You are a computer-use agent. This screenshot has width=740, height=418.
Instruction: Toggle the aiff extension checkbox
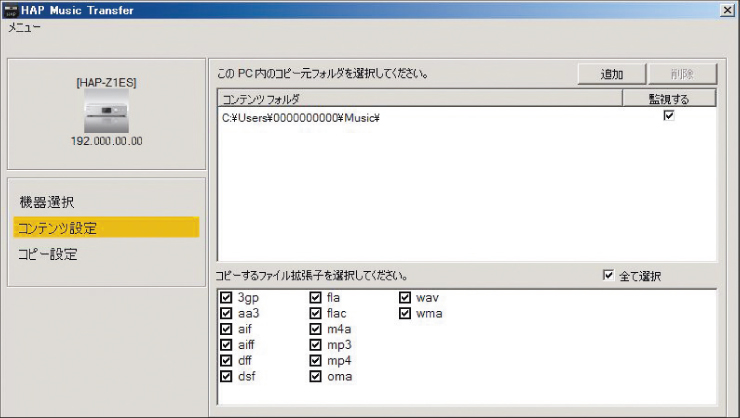pos(226,345)
